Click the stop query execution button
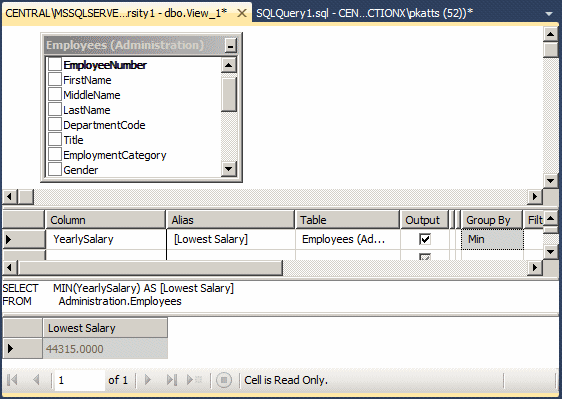562x399 pixels. pos(224,380)
